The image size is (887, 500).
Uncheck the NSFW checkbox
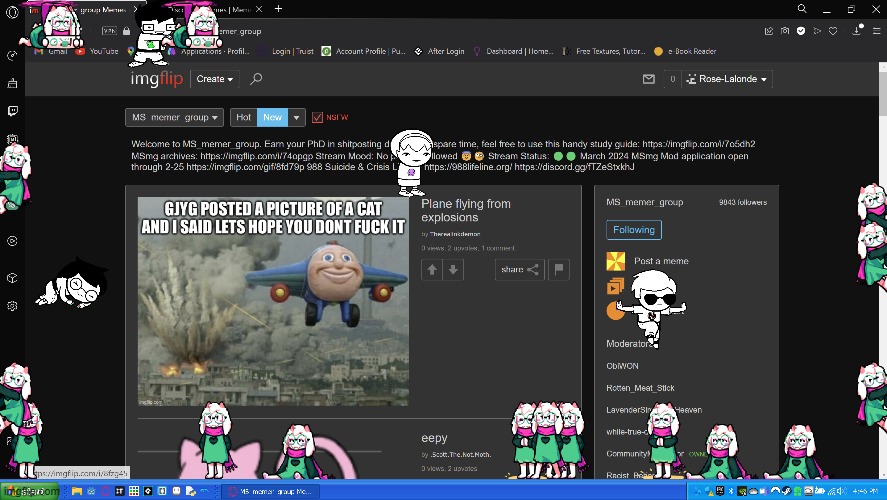(317, 117)
